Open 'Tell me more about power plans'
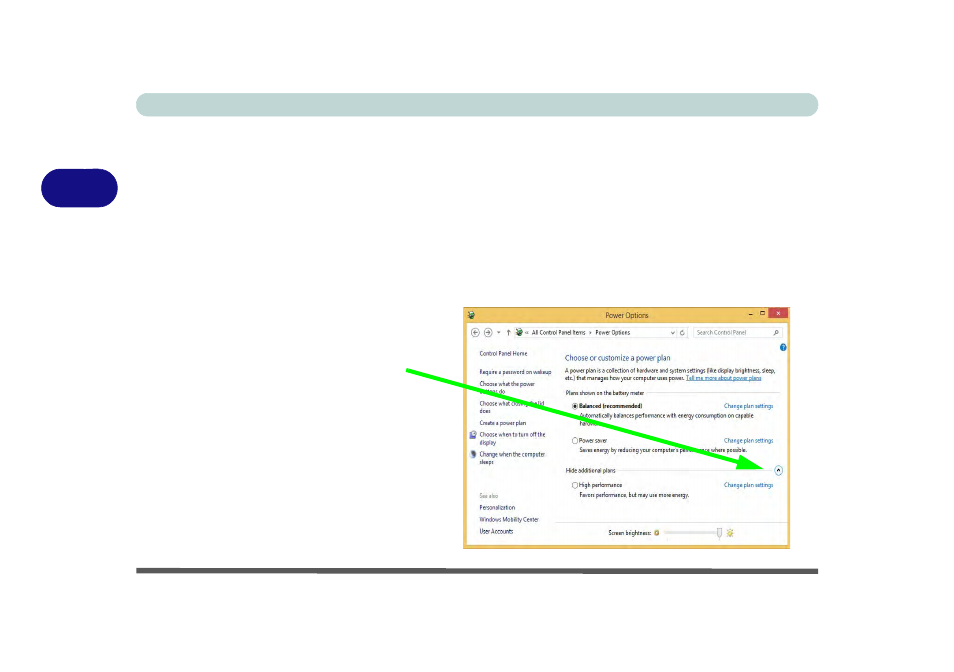The width and height of the screenshot is (954, 672). point(723,378)
